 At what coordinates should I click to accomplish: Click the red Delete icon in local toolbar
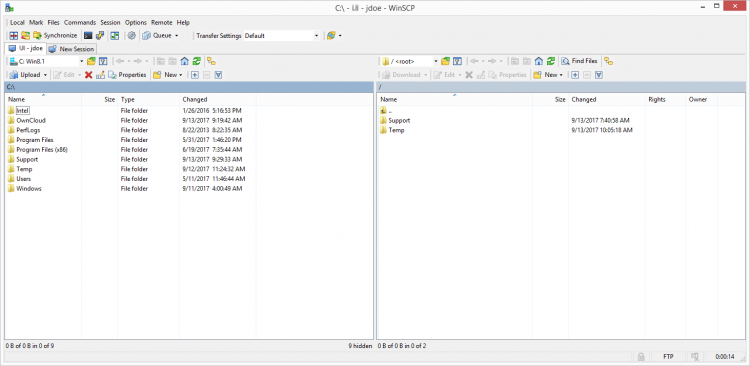tap(88, 75)
